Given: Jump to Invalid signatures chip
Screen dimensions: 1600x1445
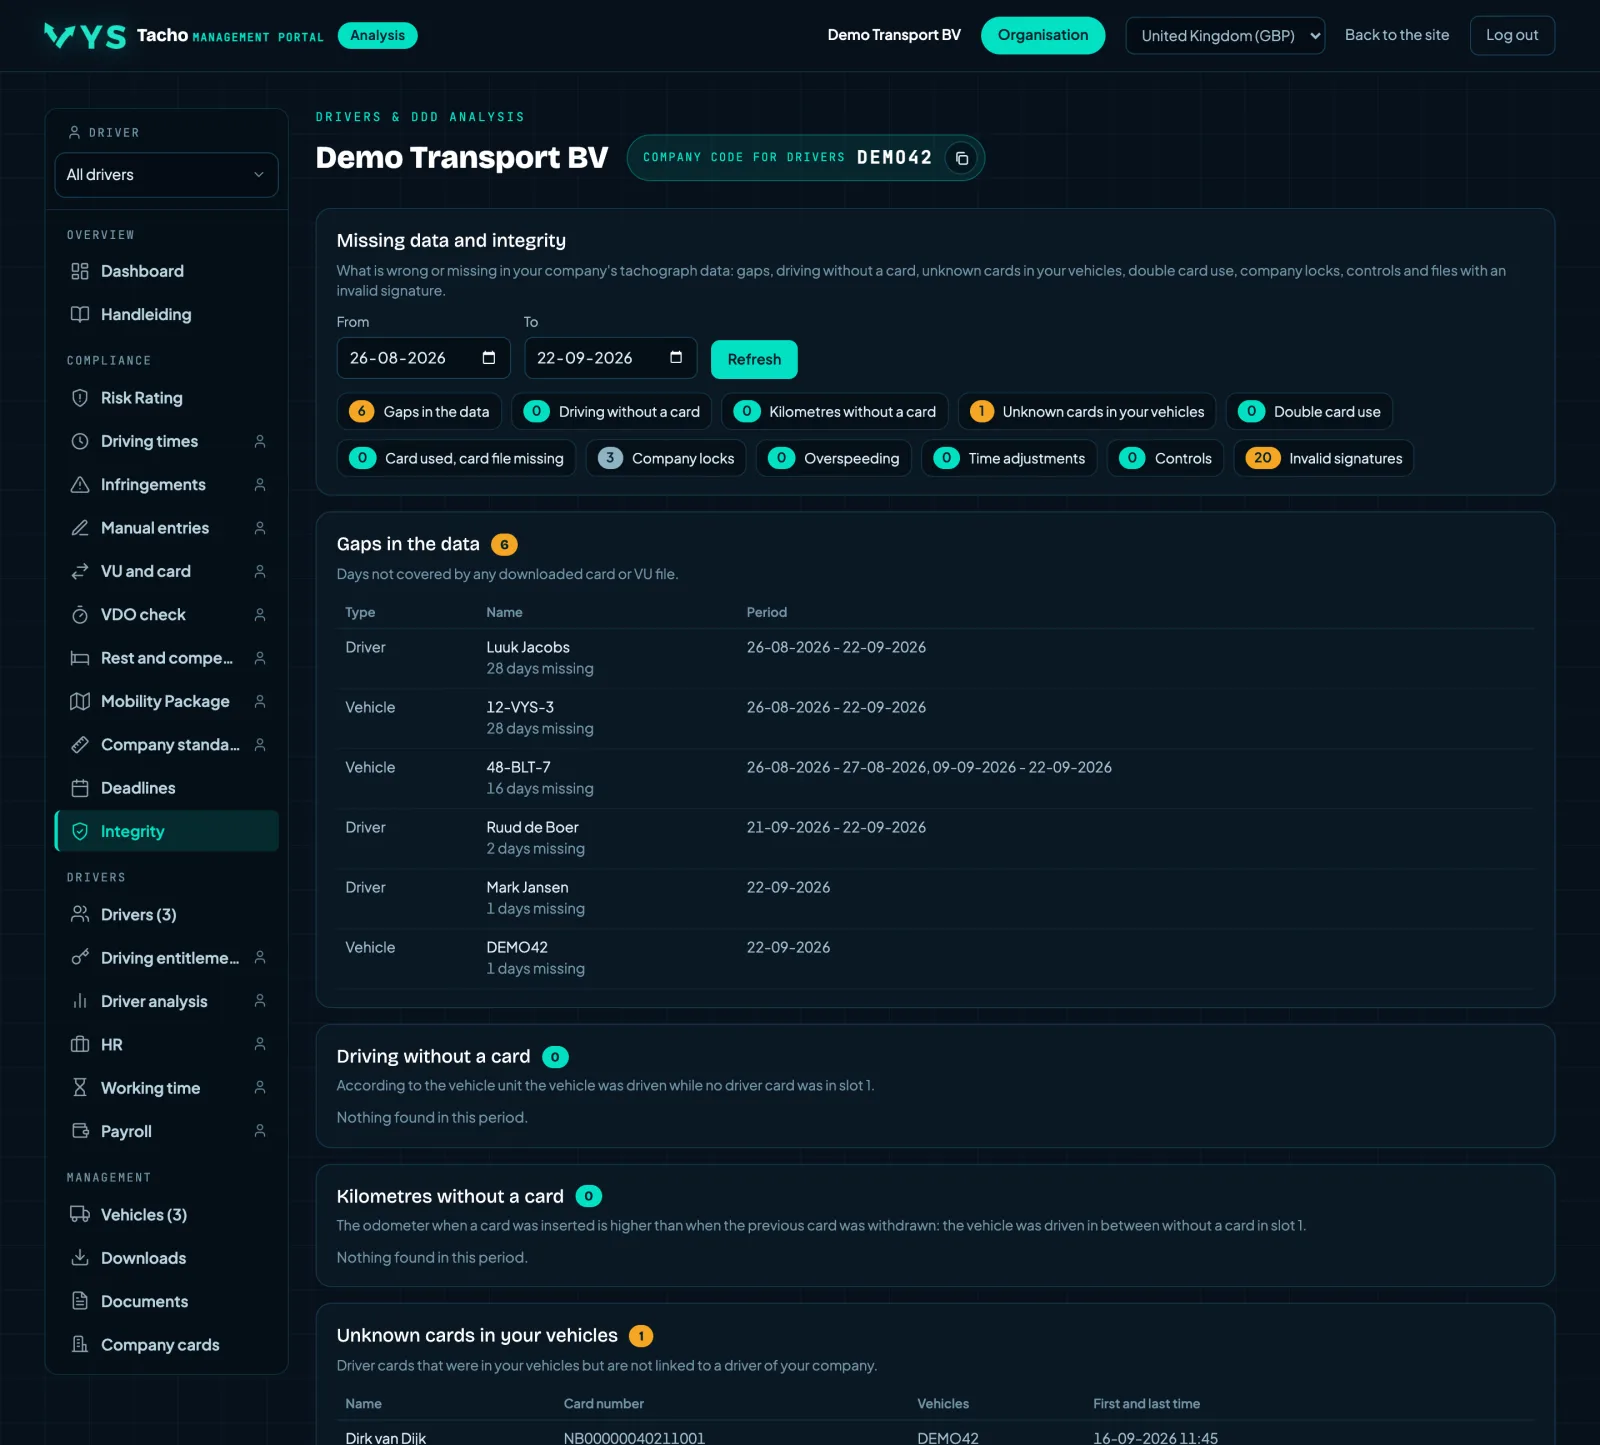Looking at the screenshot, I should point(1324,458).
